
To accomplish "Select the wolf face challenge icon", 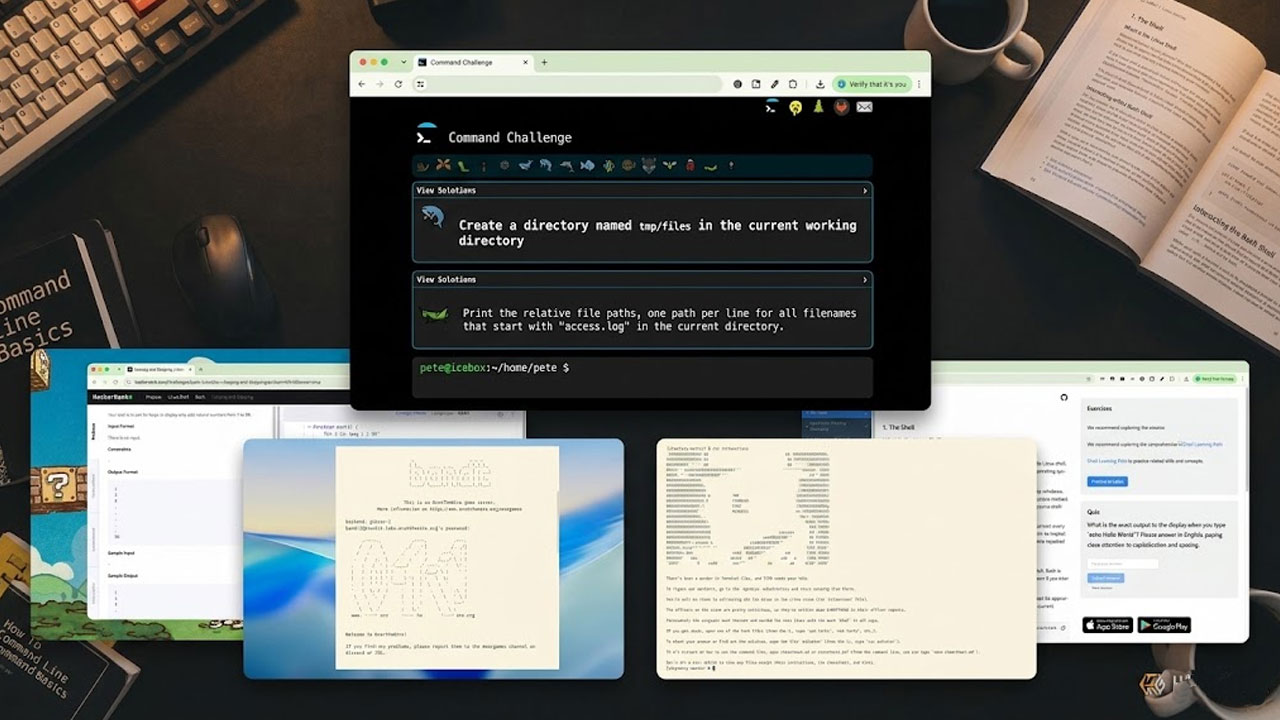I will tap(649, 166).
